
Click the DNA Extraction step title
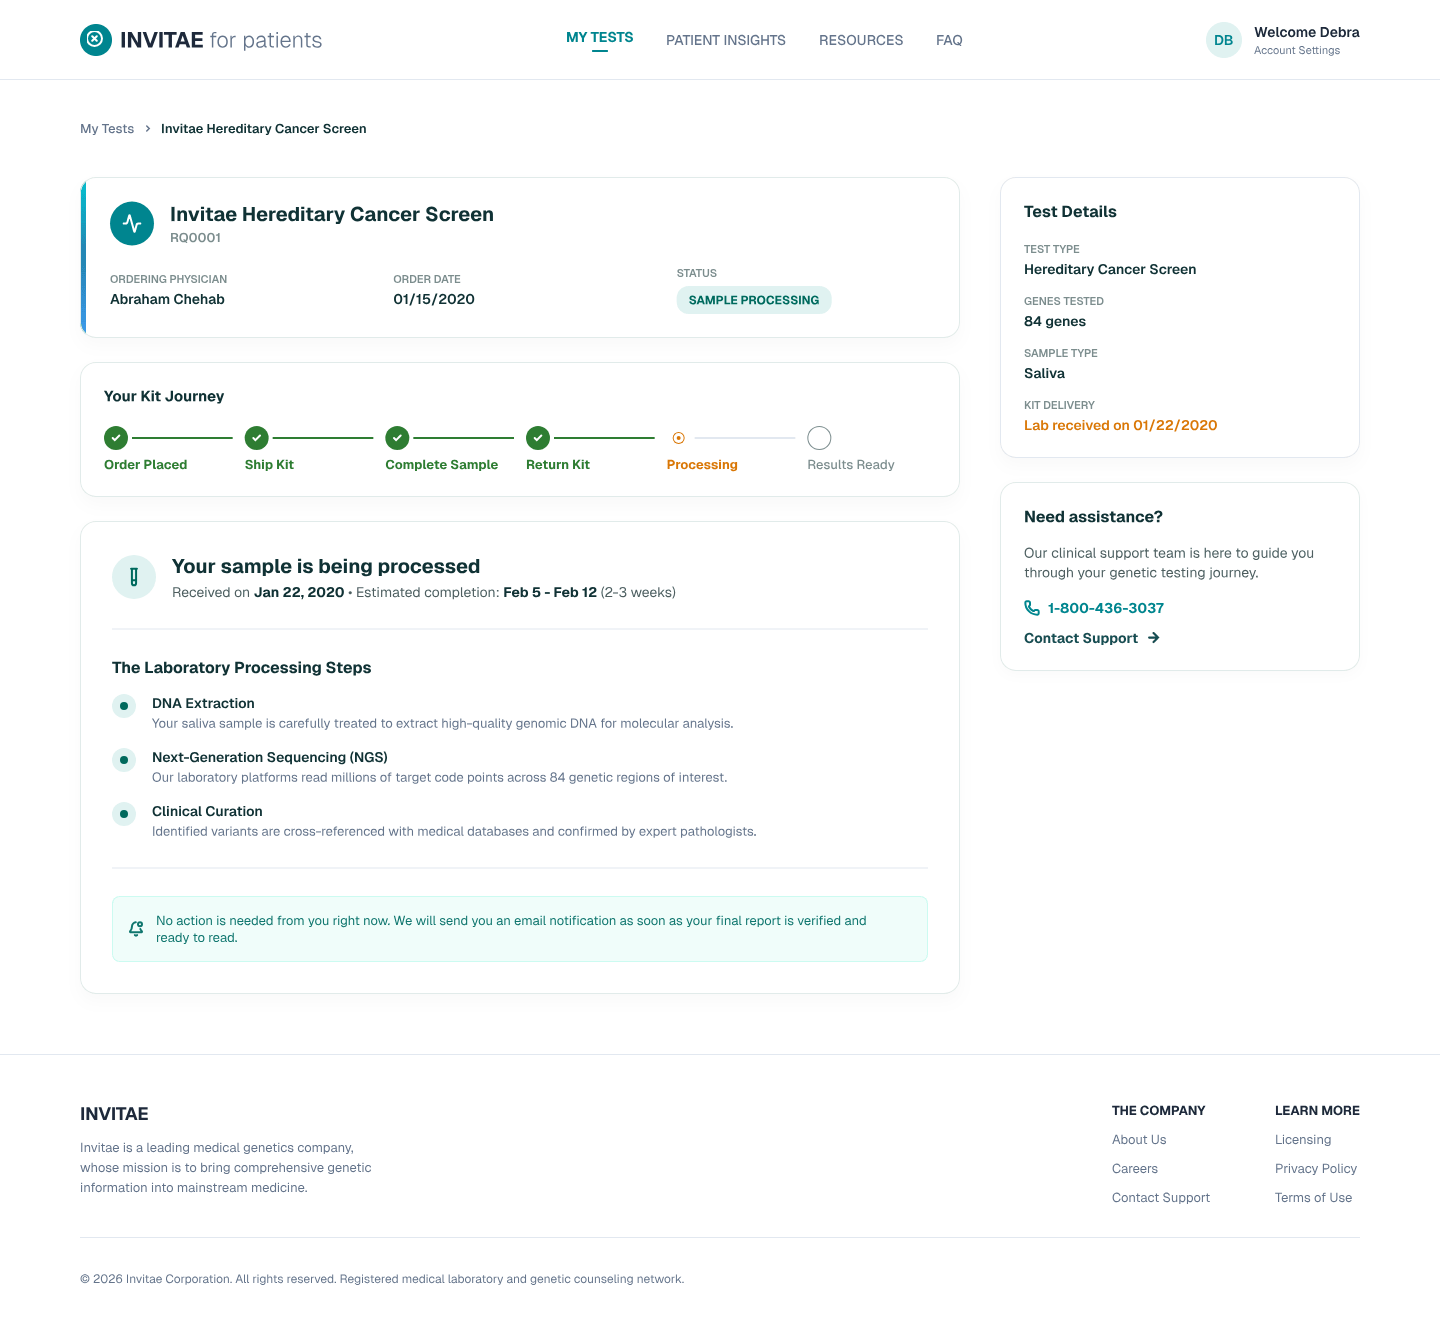click(203, 703)
